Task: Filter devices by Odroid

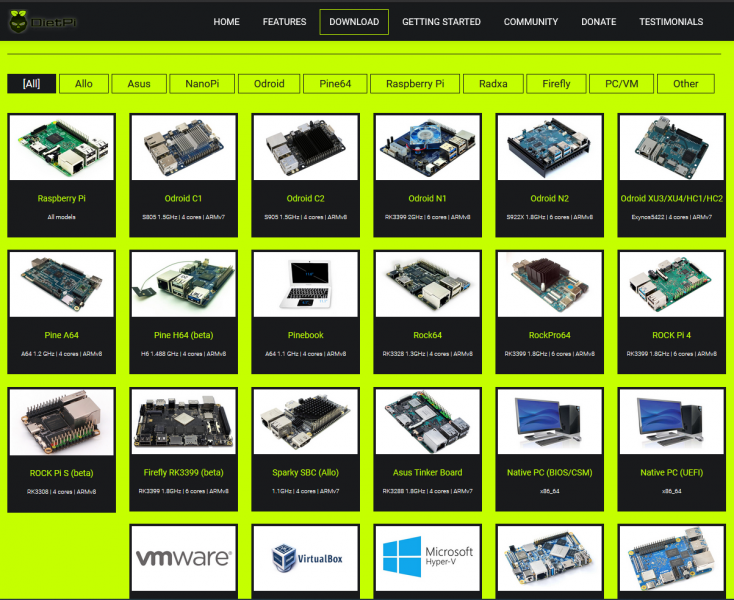Action: 269,84
